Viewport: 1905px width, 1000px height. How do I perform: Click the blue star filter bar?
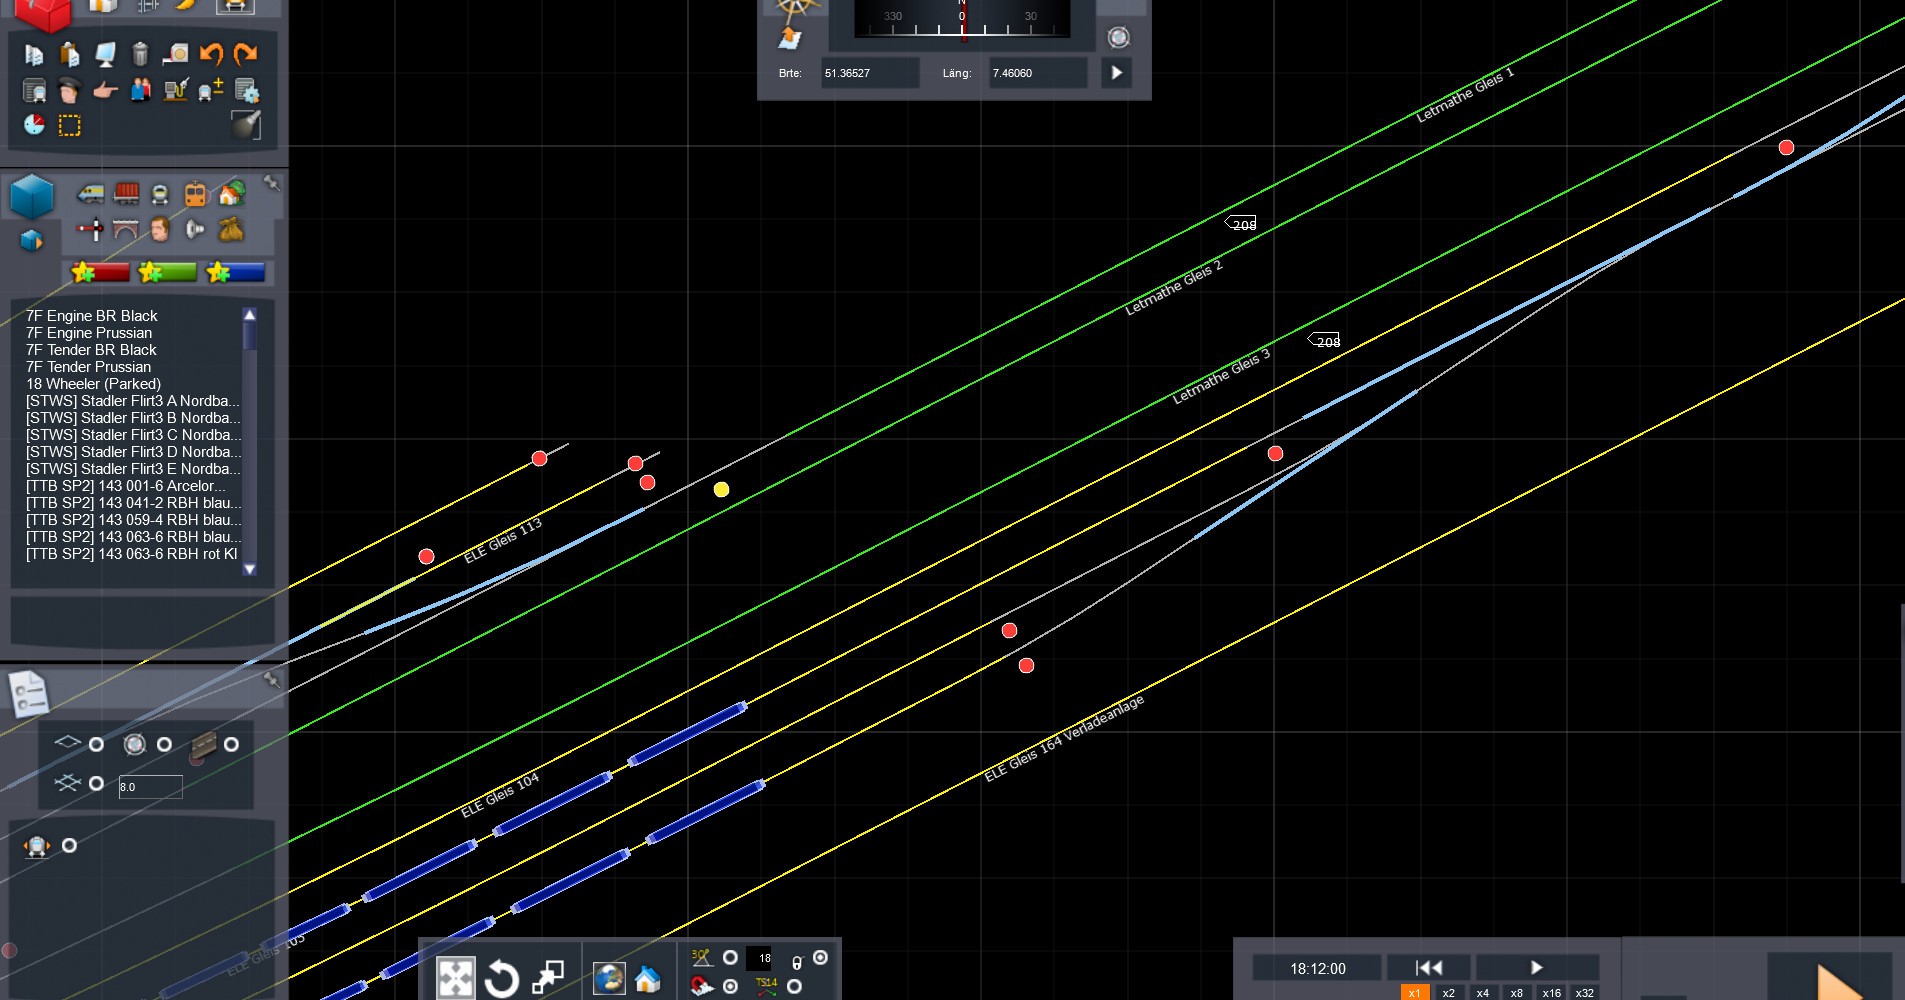235,272
